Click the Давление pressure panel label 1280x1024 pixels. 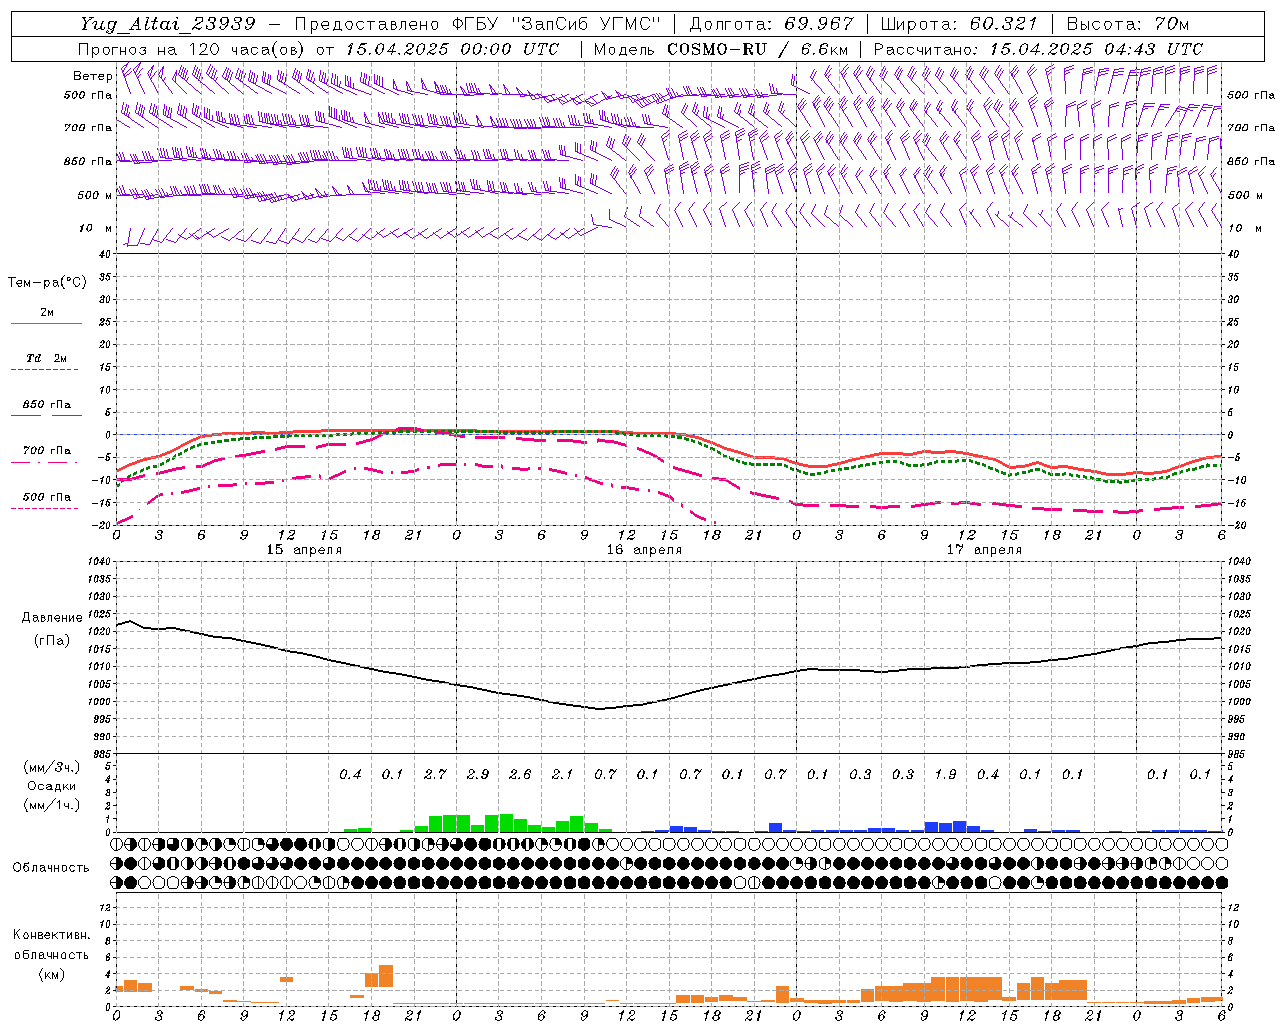click(52, 618)
